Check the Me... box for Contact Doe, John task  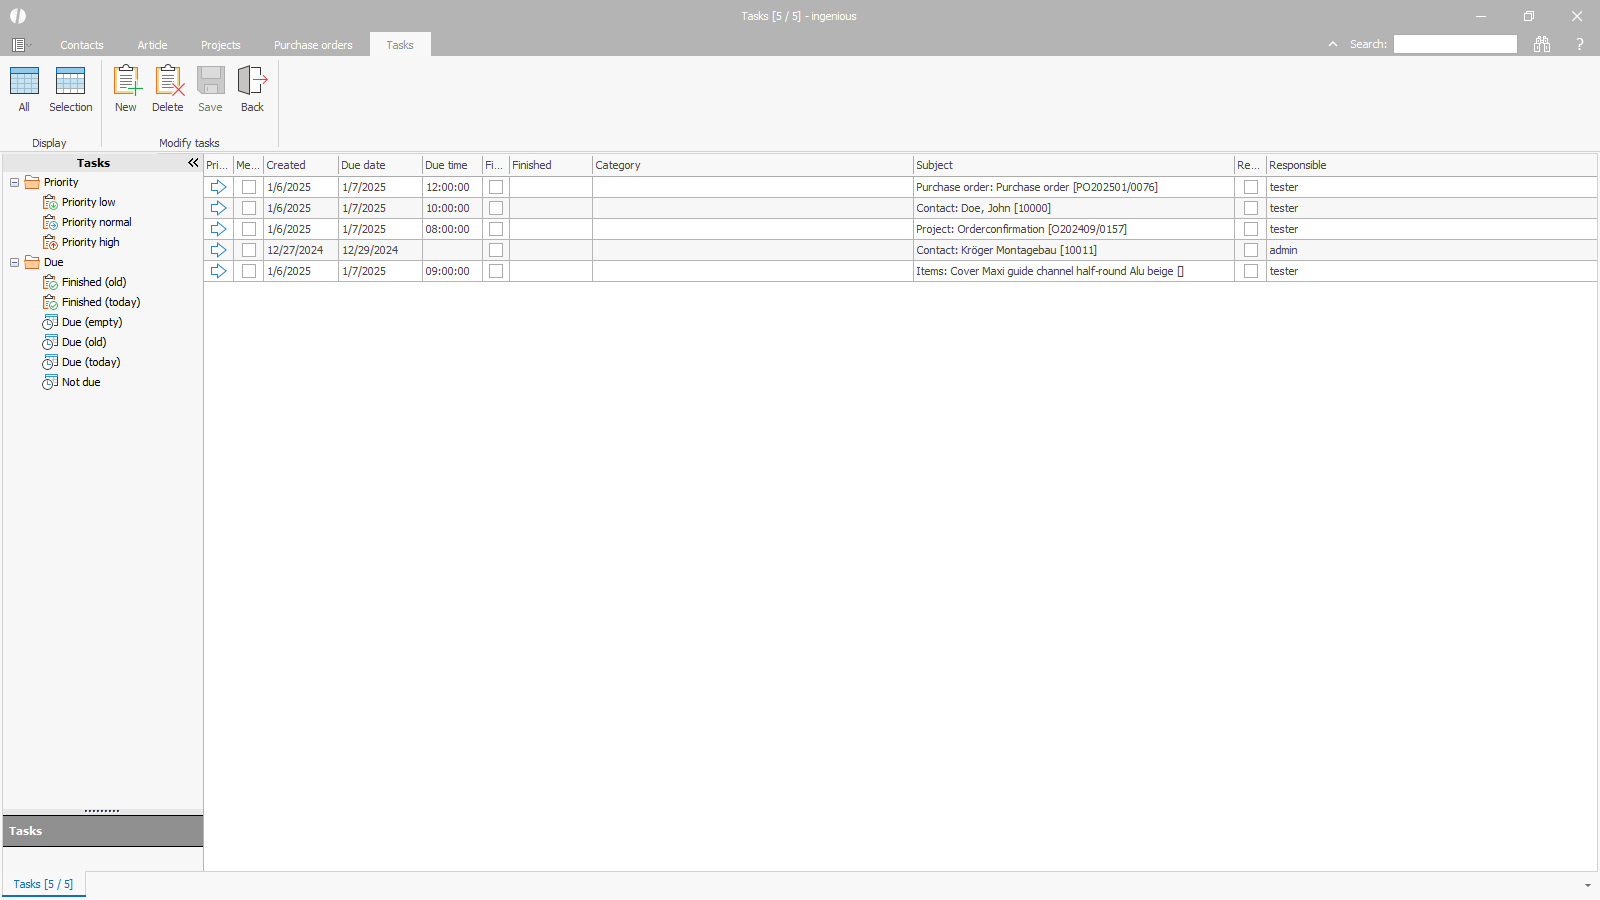(x=249, y=208)
